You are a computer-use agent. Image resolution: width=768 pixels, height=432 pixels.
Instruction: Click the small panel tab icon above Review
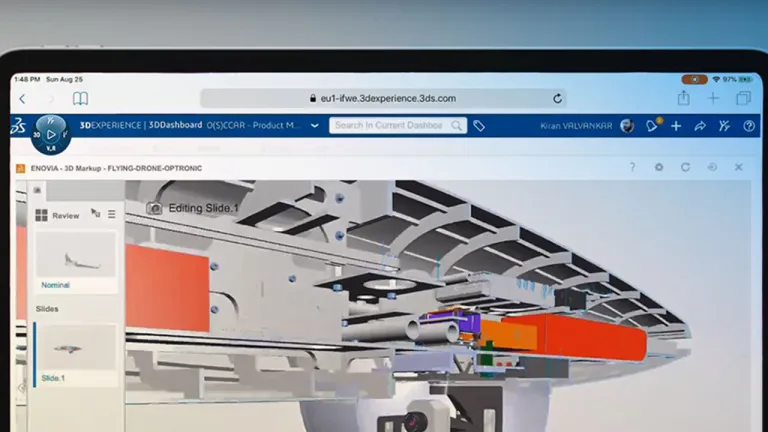coord(37,190)
